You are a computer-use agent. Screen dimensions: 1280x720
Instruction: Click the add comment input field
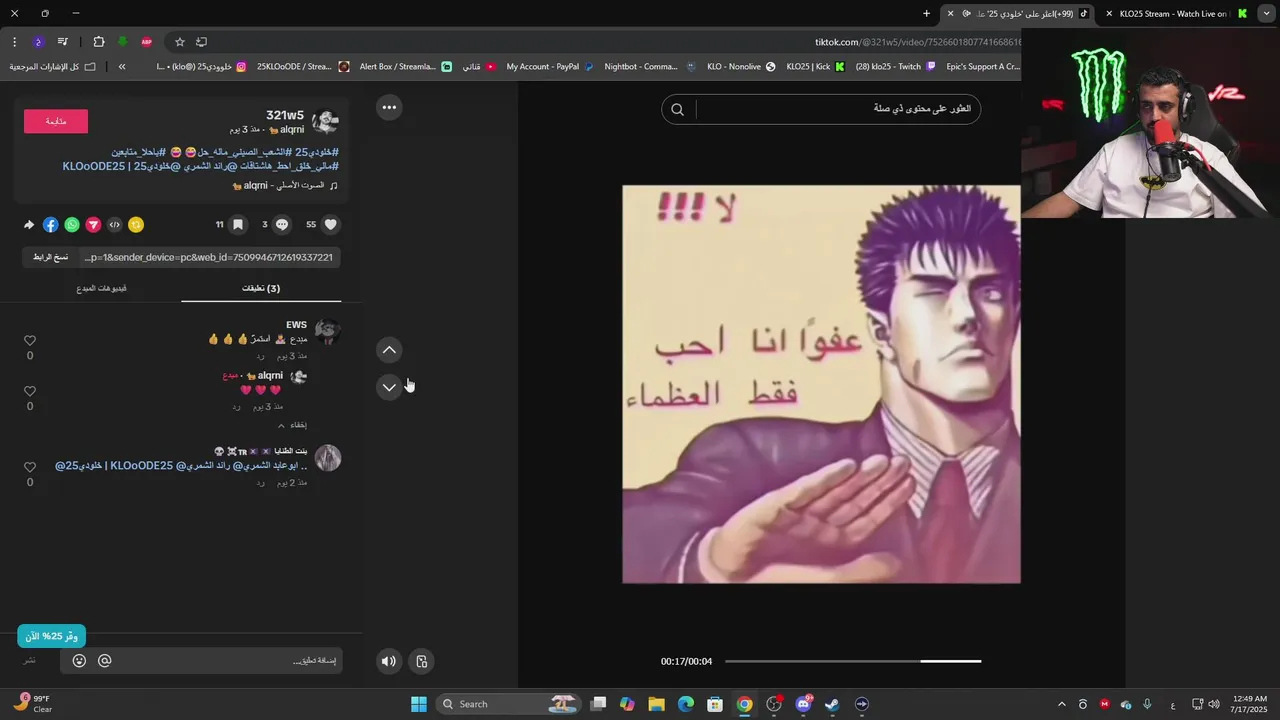200,661
